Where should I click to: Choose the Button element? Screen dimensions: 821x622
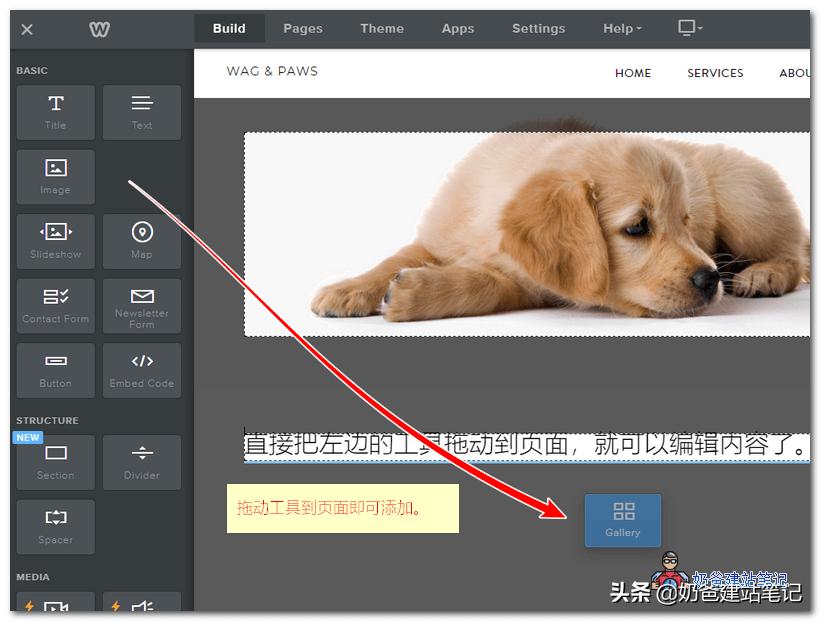[x=56, y=370]
